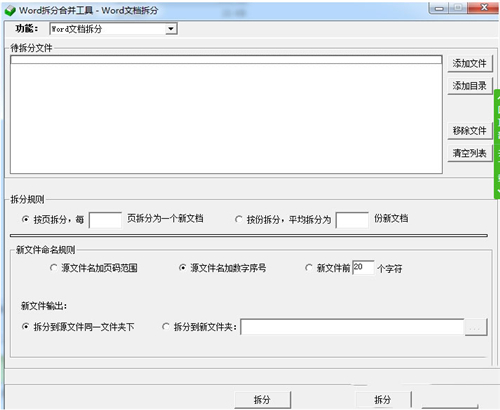Select the 按页拆分 radio option

coord(25,219)
